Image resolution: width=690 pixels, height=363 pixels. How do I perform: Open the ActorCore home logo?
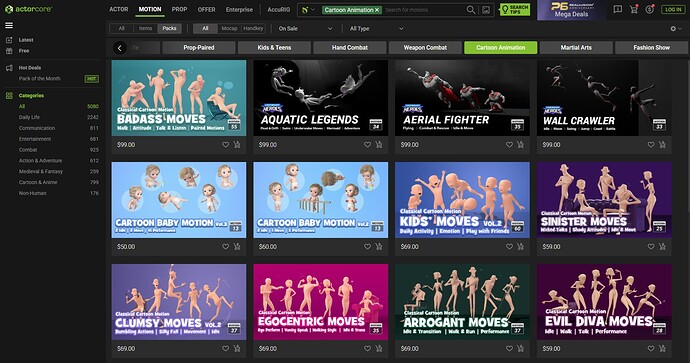point(28,9)
